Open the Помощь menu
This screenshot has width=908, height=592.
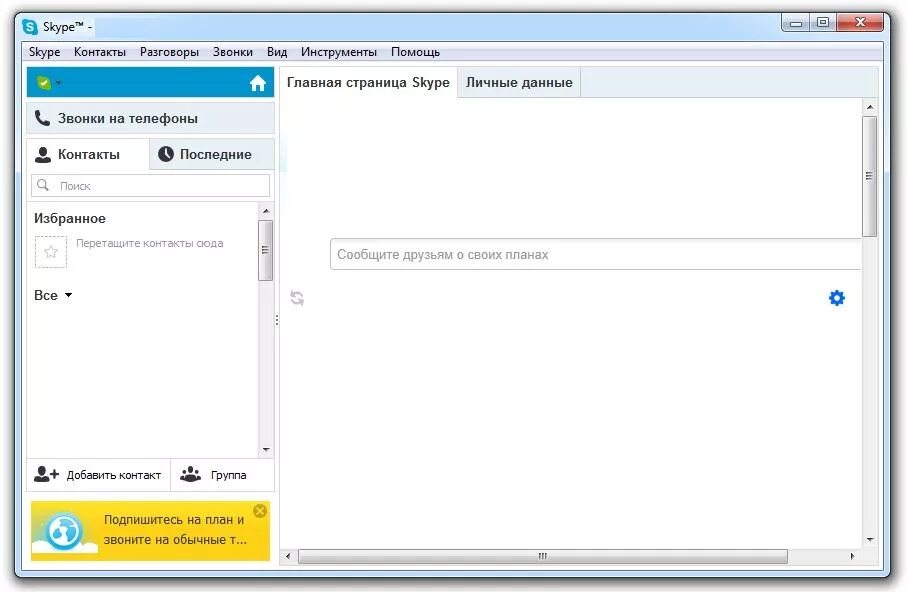click(x=415, y=52)
